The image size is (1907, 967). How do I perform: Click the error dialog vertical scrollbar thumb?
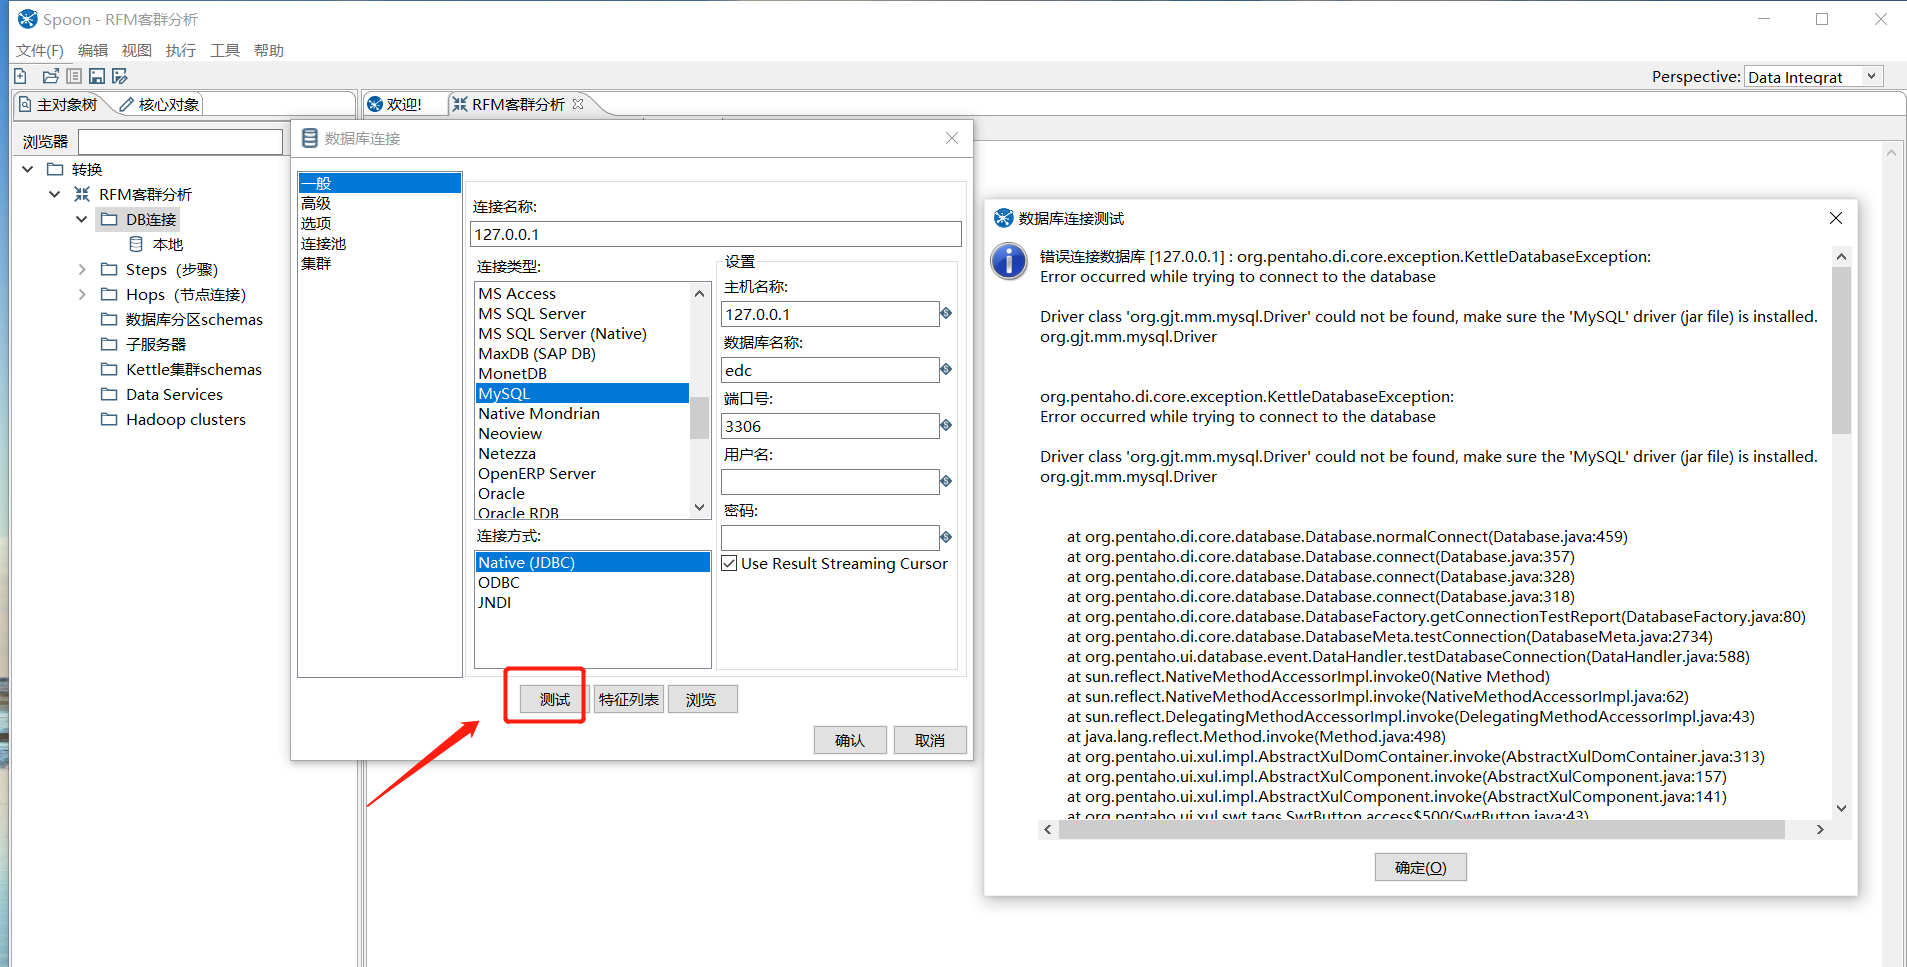point(1842,350)
